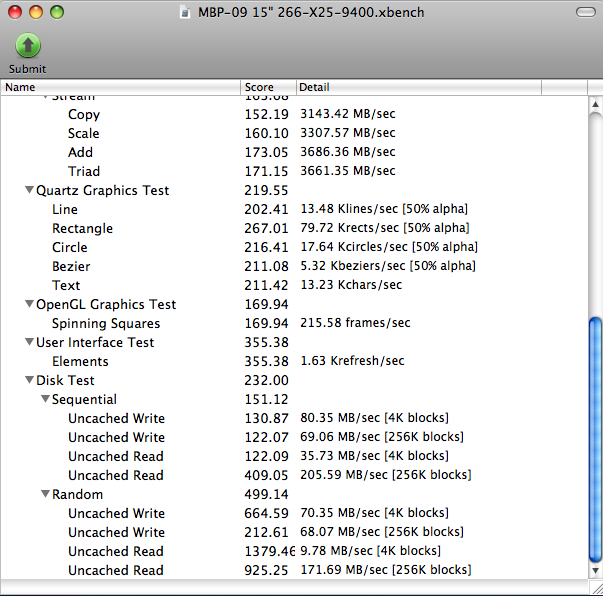Collapse the Quartz Graphics Test group

click(x=29, y=190)
